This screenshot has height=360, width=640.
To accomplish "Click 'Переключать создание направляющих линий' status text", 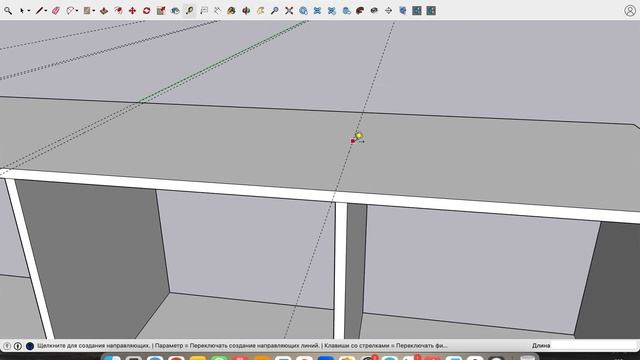I will coord(254,346).
